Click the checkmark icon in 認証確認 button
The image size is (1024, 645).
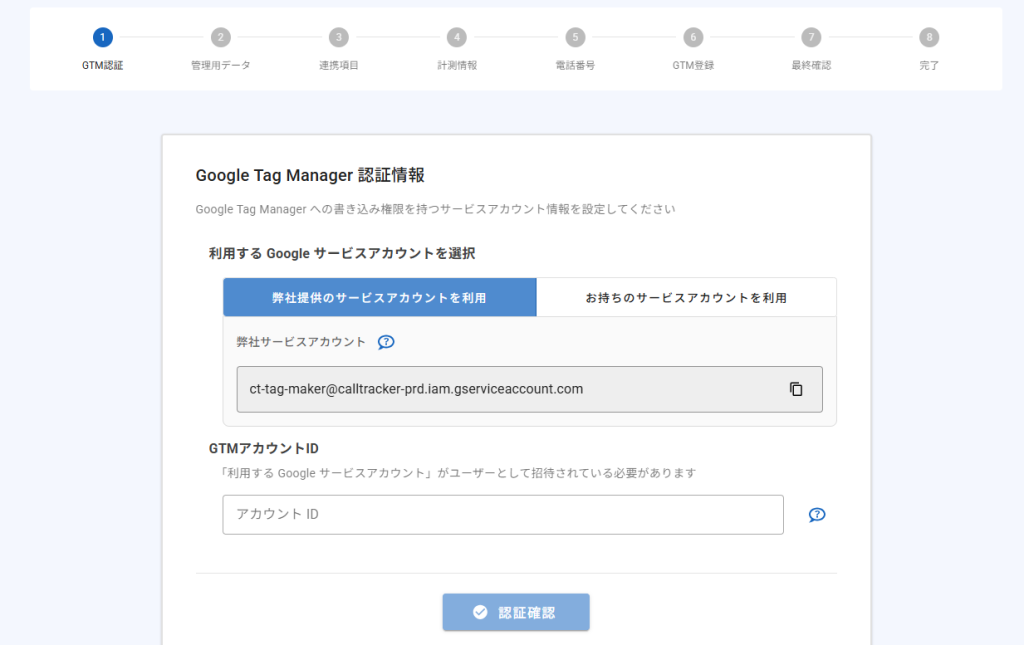point(480,612)
